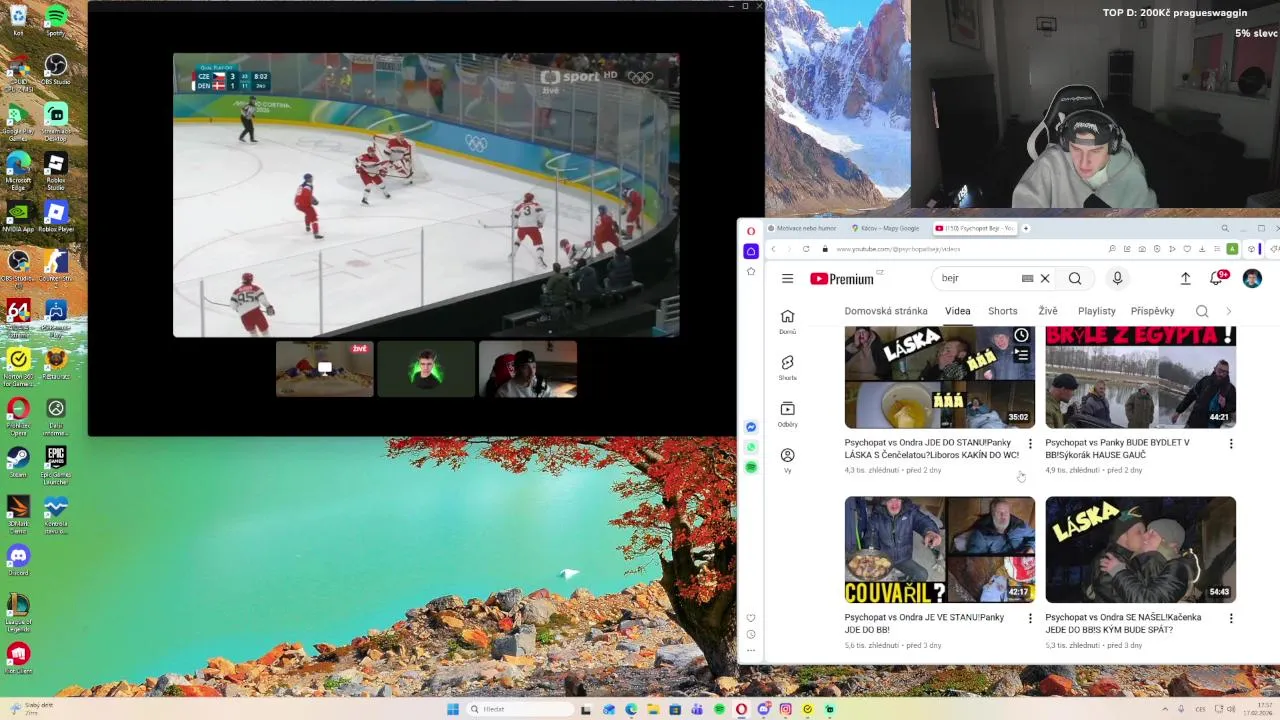Viewport: 1280px width, 720px height.
Task: Open video titled 'Psychopat vs Panky BUDE BYDLET'
Action: point(1117,449)
